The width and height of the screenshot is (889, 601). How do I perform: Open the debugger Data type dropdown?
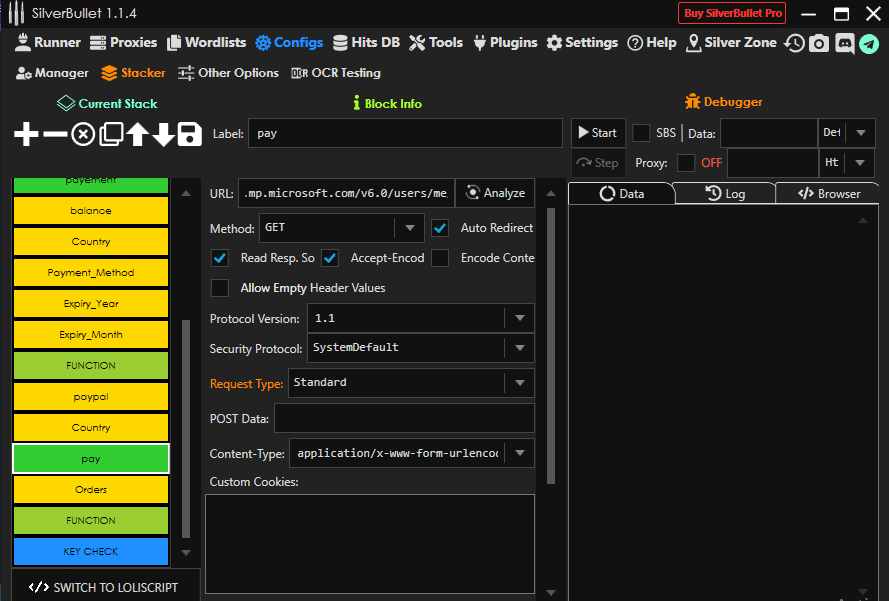click(x=846, y=133)
